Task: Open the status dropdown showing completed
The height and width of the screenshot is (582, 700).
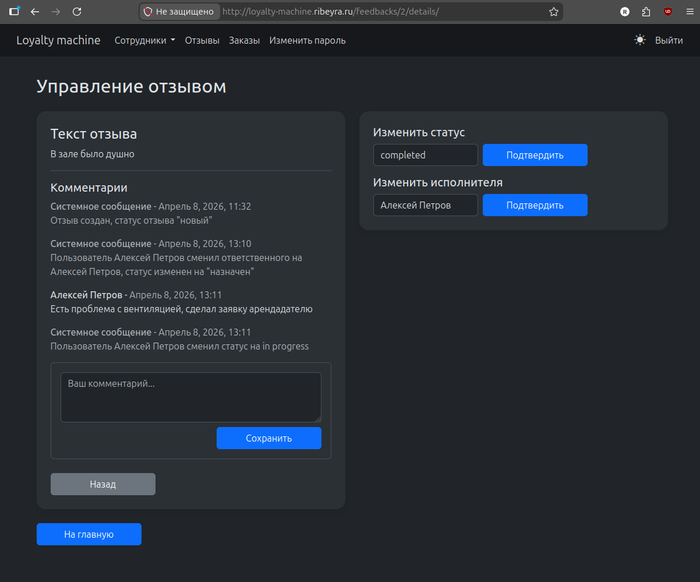Action: tap(425, 155)
